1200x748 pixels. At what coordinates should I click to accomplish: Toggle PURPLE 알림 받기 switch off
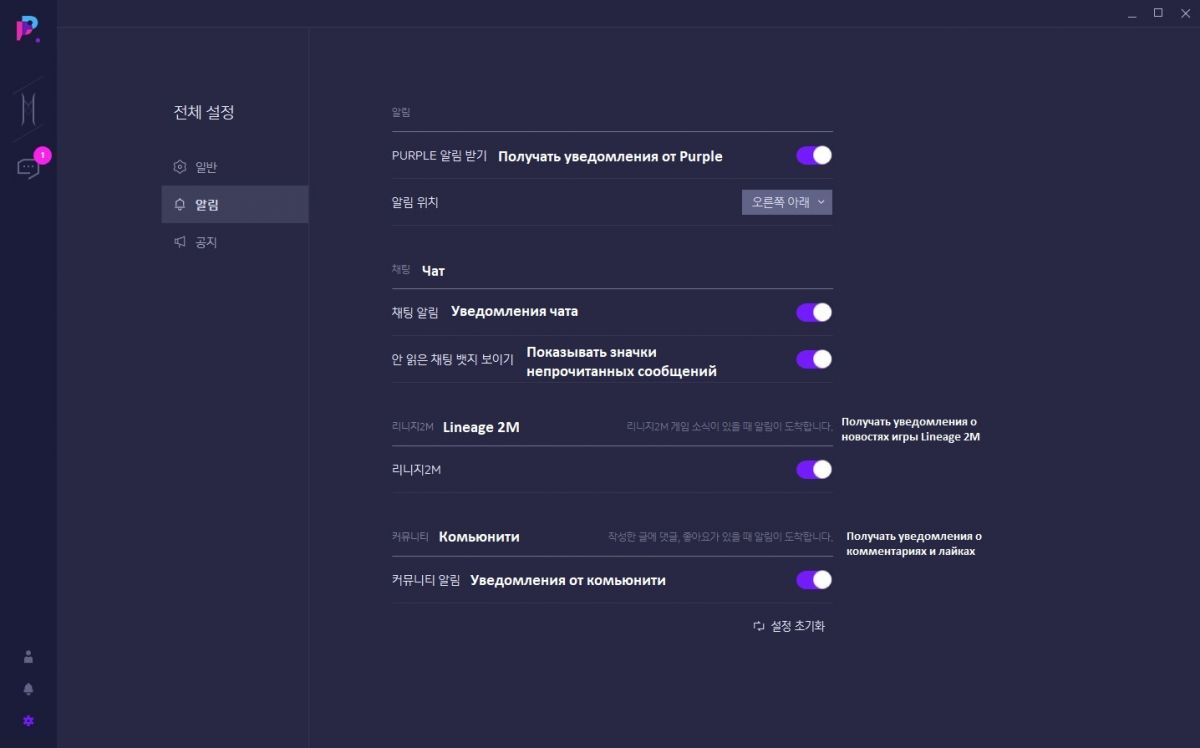tap(814, 155)
